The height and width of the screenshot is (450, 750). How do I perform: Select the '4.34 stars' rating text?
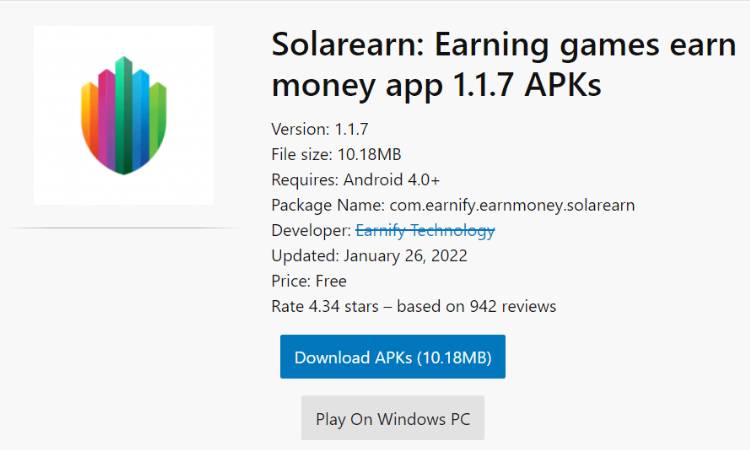343,307
